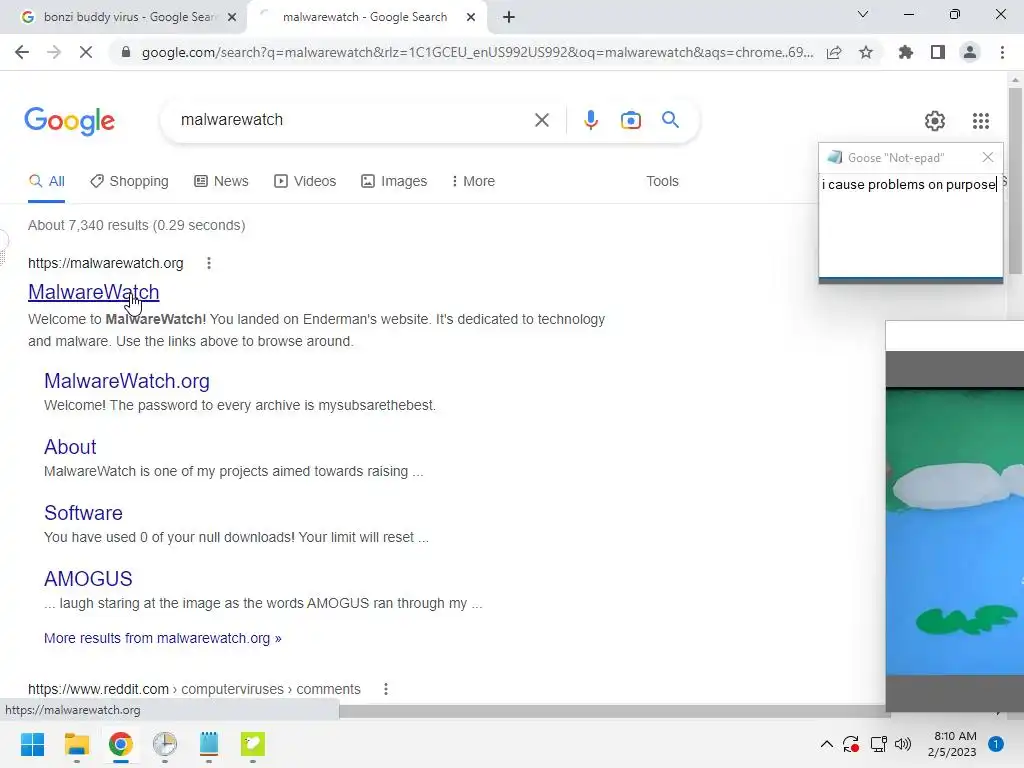The image size is (1024, 768).
Task: Open more options for reddit.com result
Action: pyautogui.click(x=386, y=689)
